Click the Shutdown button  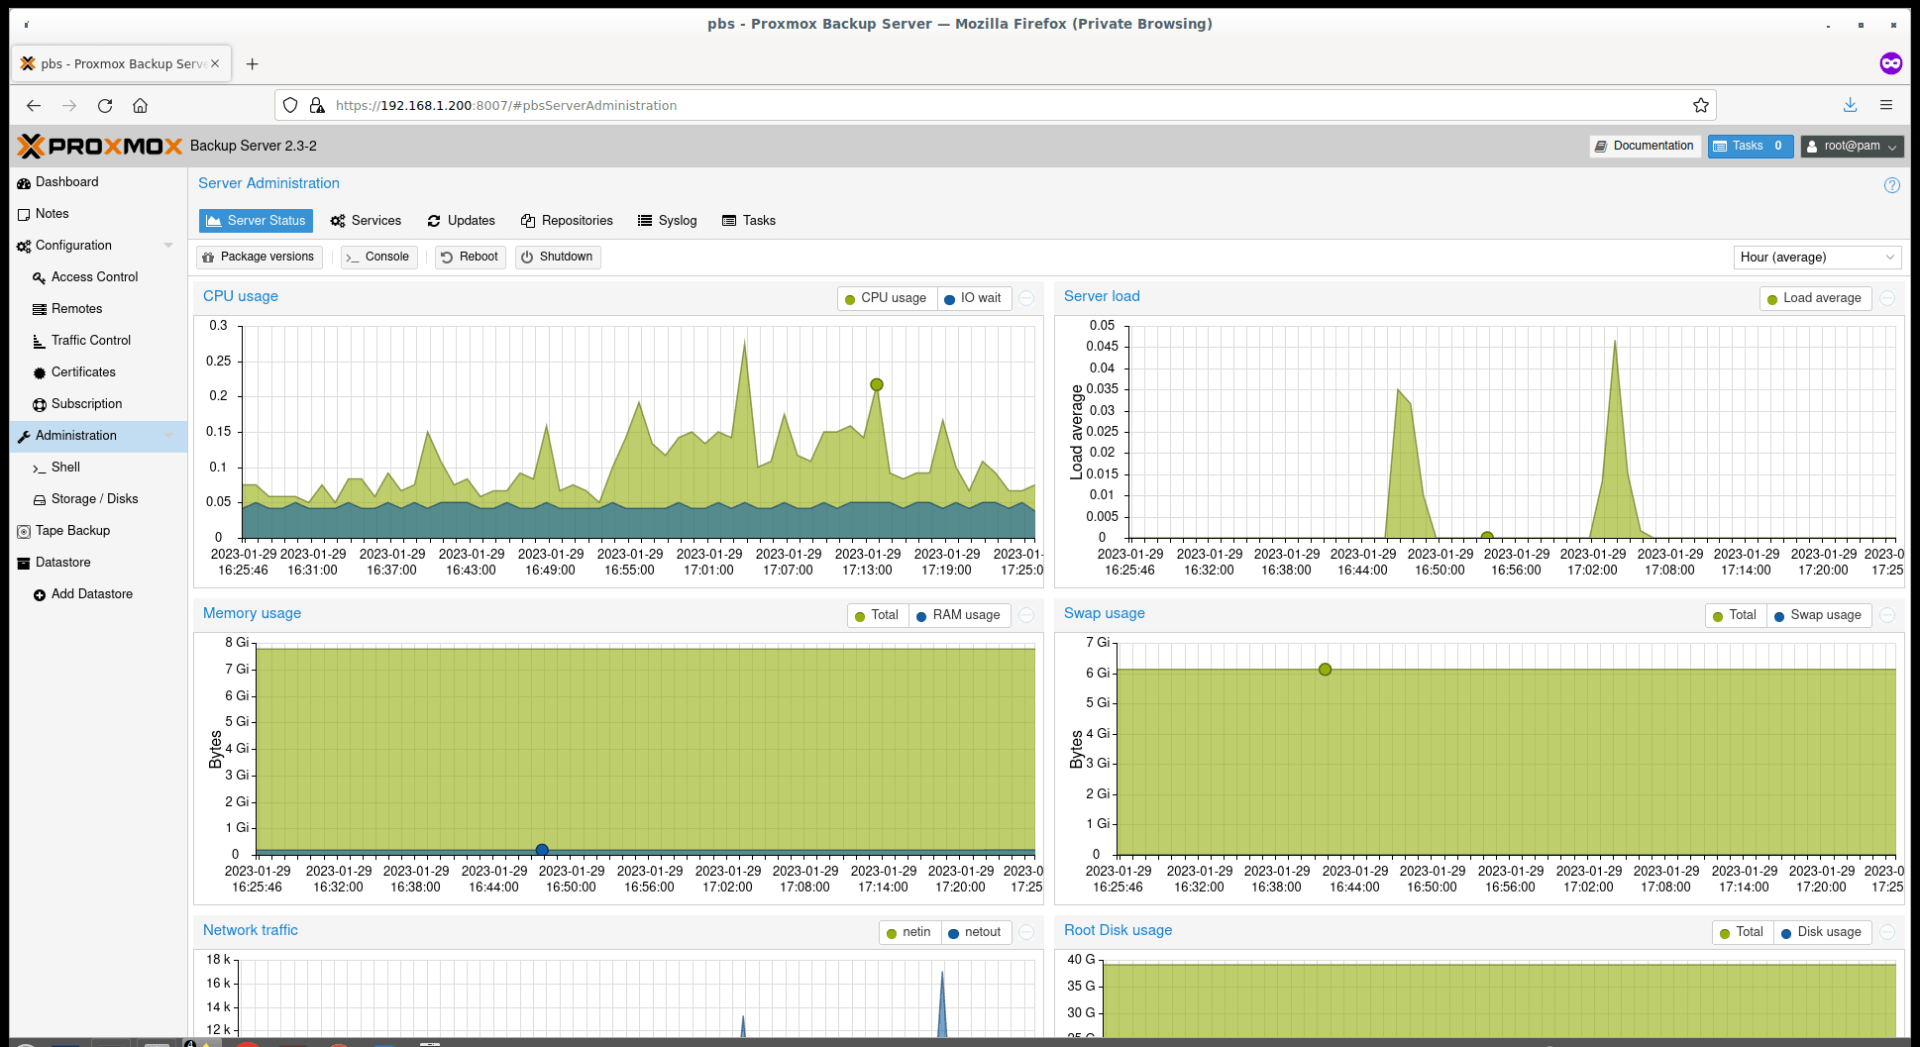tap(557, 256)
